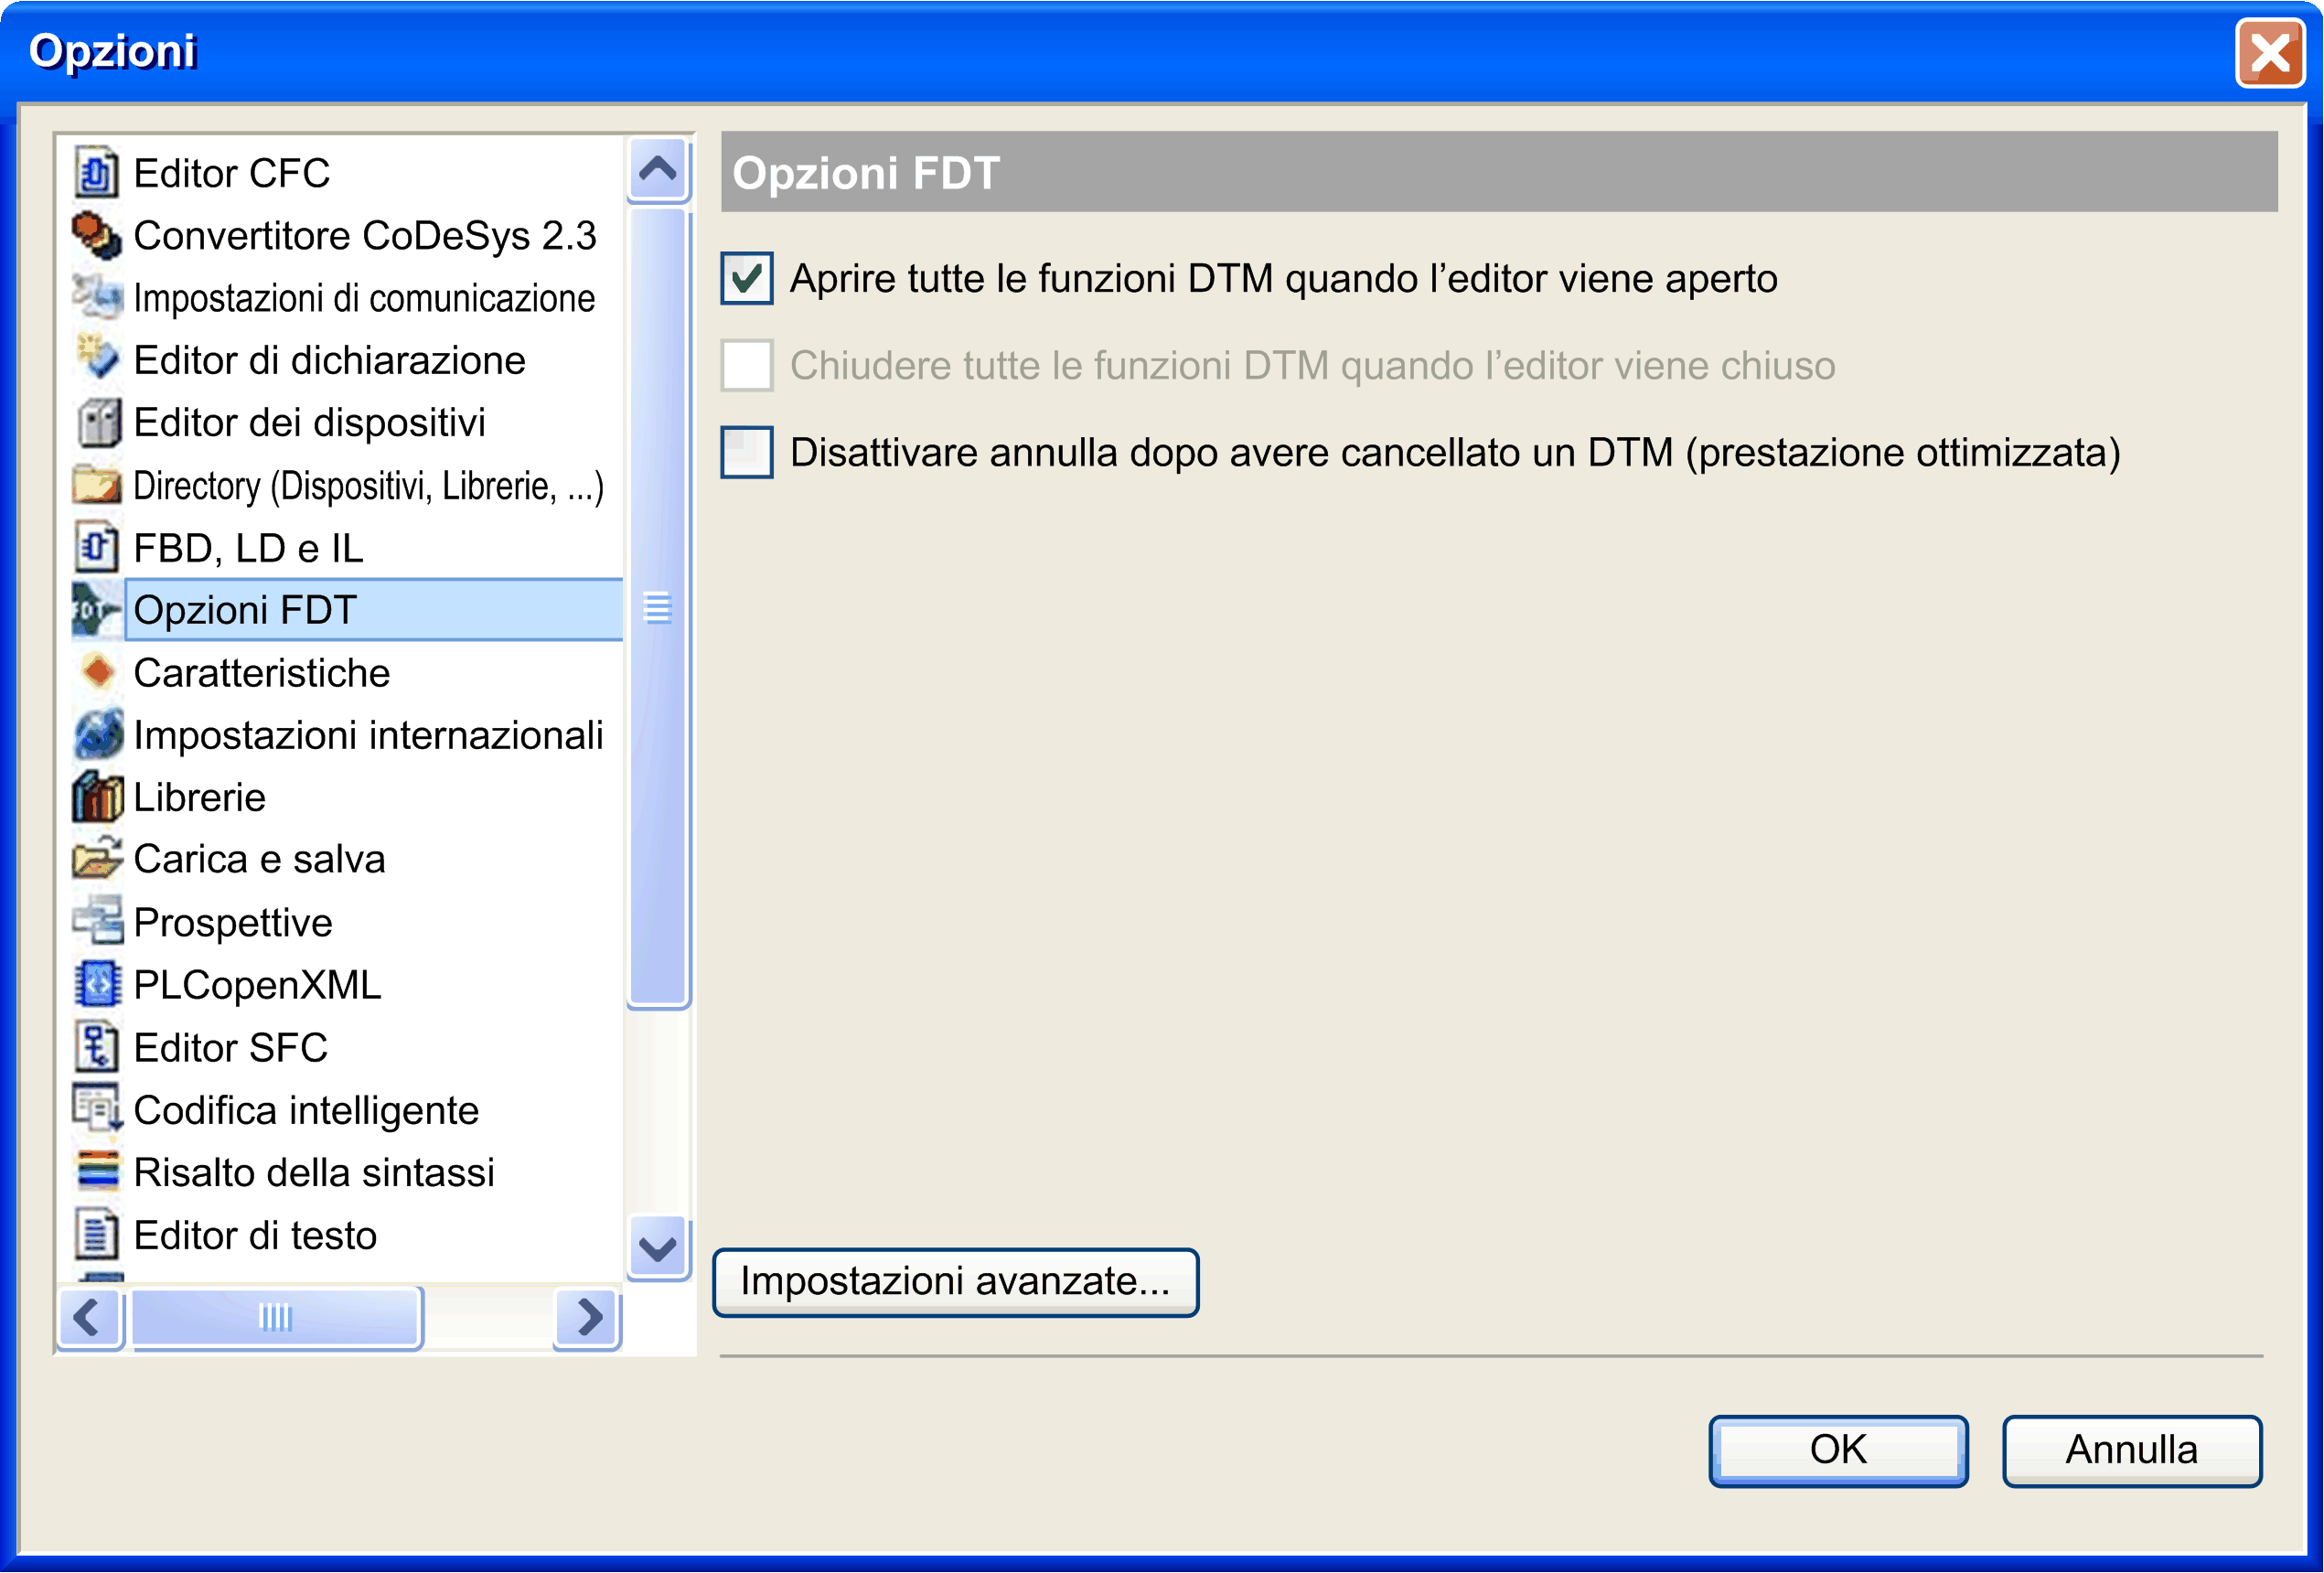Click the horizontal scrollbar thumb
The width and height of the screenshot is (2324, 1573).
pos(276,1317)
